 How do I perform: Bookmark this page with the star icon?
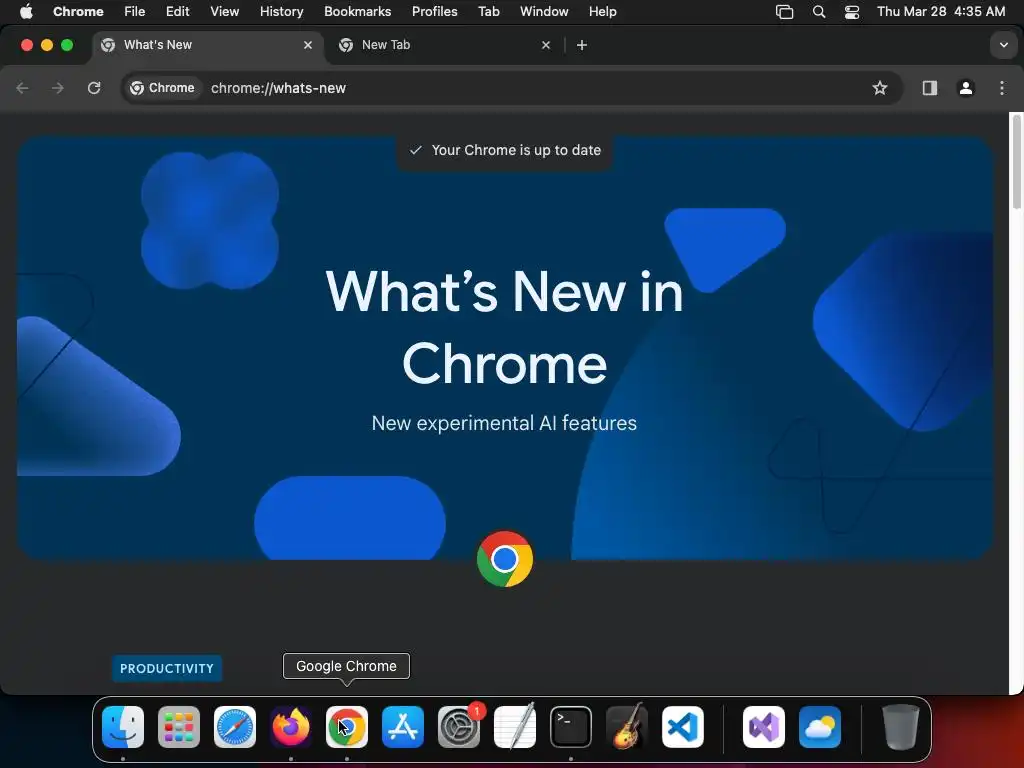[x=880, y=88]
